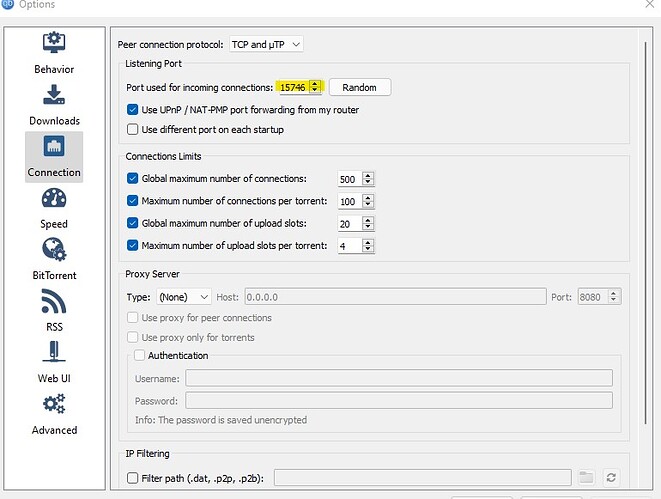The width and height of the screenshot is (661, 499).
Task: Adjust the global upload slots spinner
Action: coord(368,223)
